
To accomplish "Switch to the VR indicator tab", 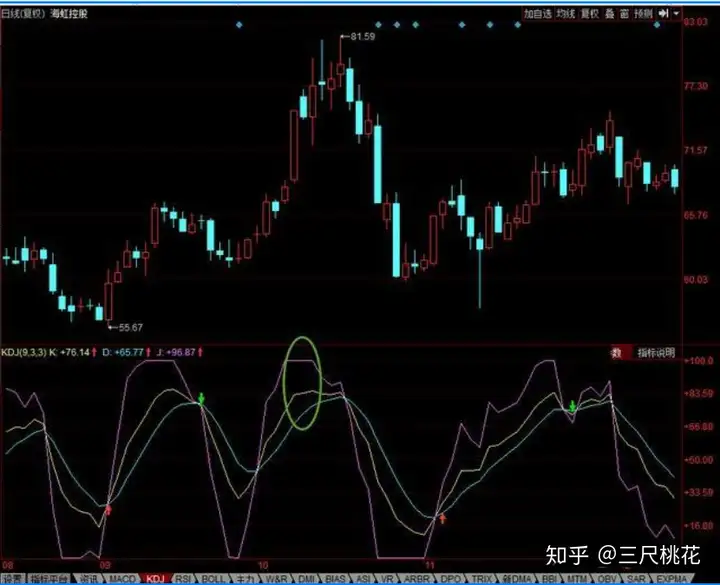I will click(x=387, y=579).
